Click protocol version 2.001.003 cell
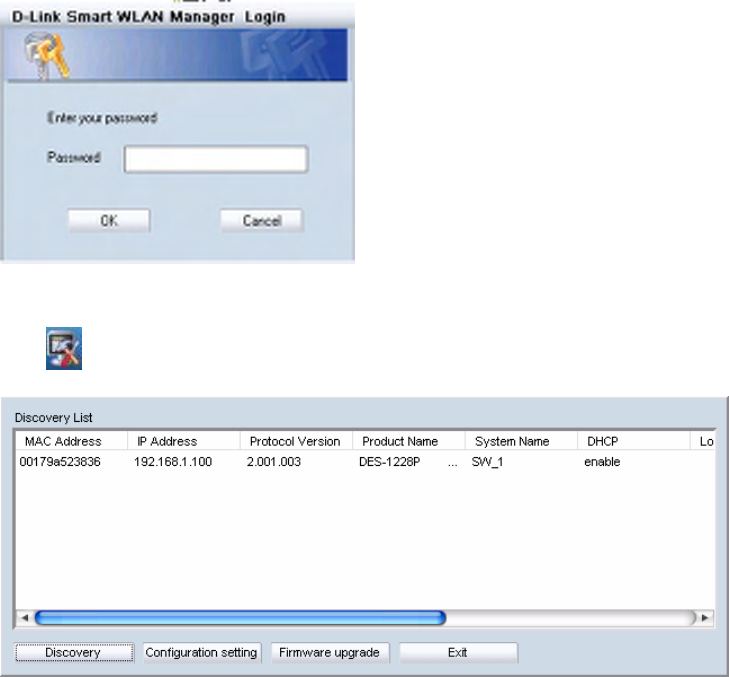Screen dimensions: 729x677 274,462
